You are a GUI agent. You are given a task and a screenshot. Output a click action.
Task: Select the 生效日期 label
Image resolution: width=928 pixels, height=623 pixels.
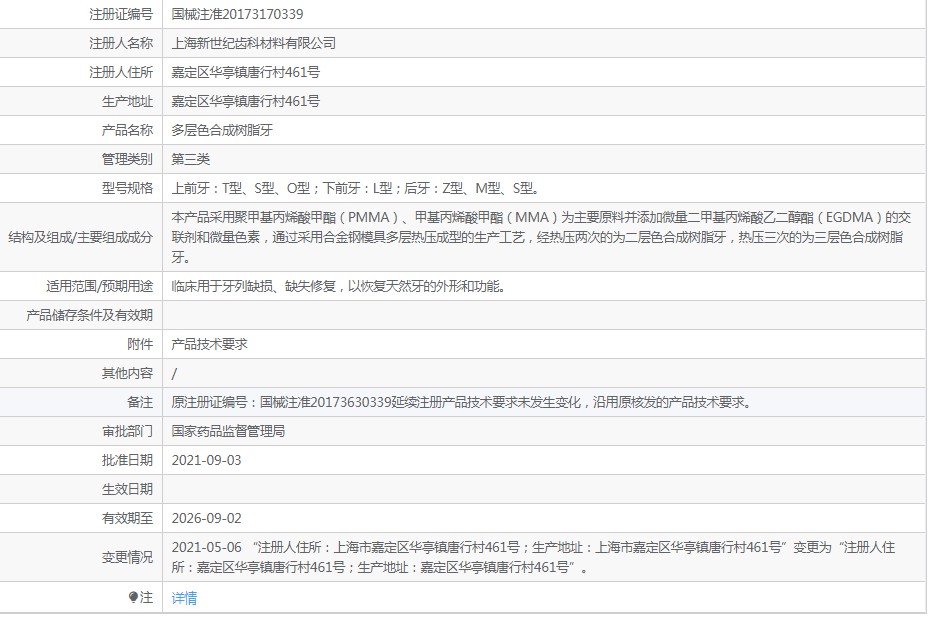click(127, 489)
